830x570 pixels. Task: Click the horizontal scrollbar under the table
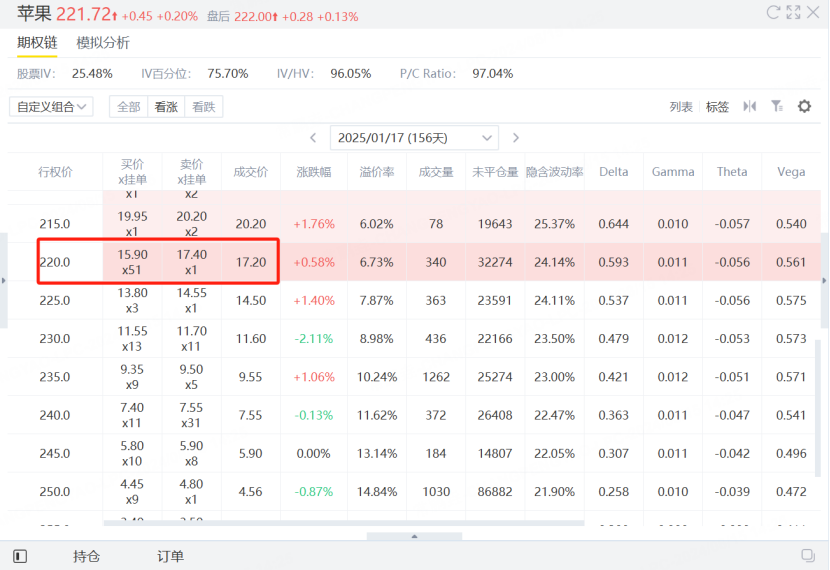344,523
